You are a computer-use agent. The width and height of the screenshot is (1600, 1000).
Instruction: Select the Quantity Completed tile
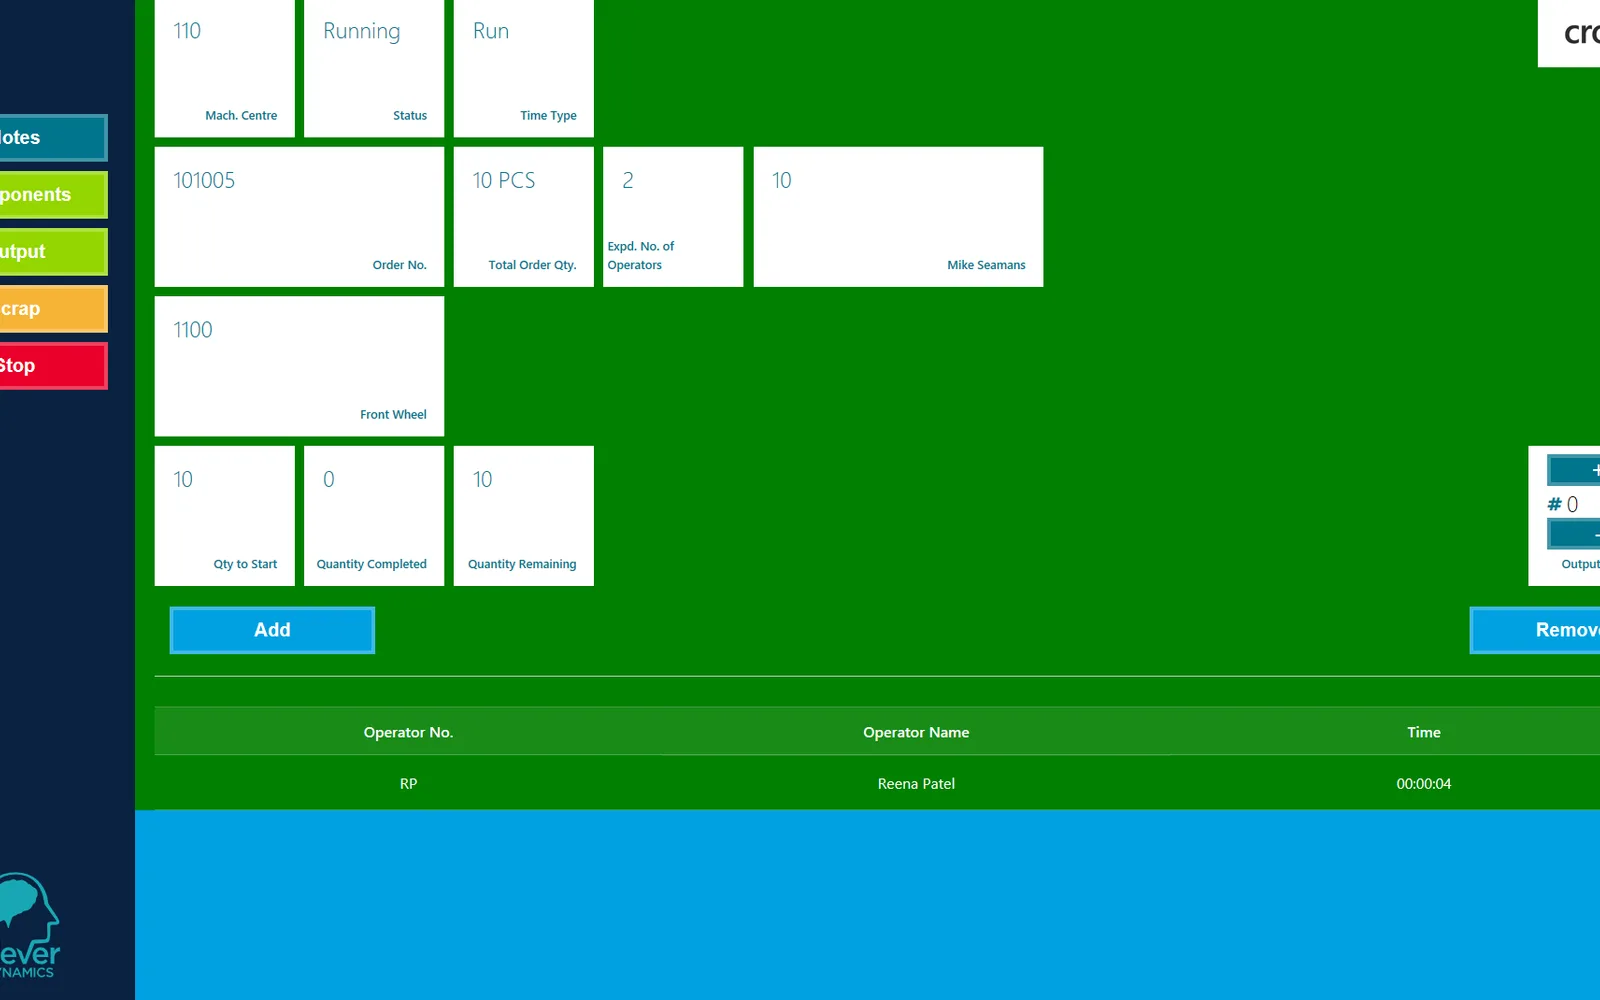374,516
